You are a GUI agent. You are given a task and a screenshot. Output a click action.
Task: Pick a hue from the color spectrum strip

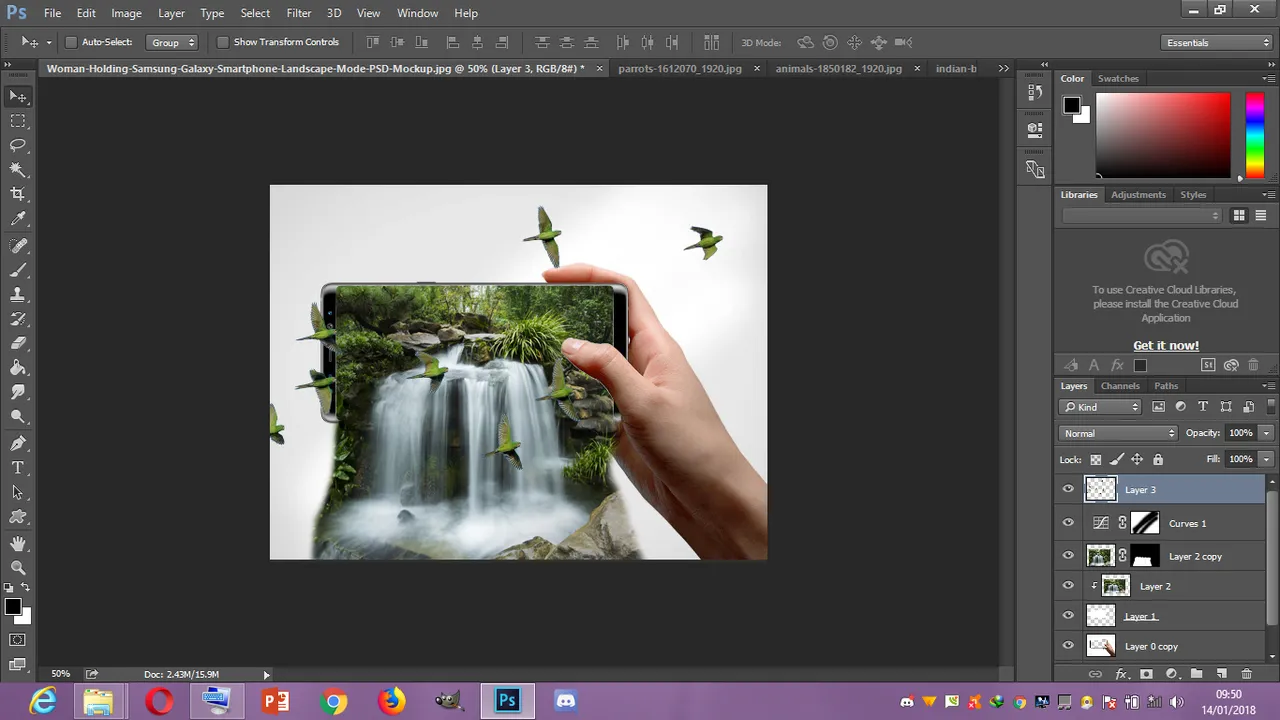tap(1254, 135)
